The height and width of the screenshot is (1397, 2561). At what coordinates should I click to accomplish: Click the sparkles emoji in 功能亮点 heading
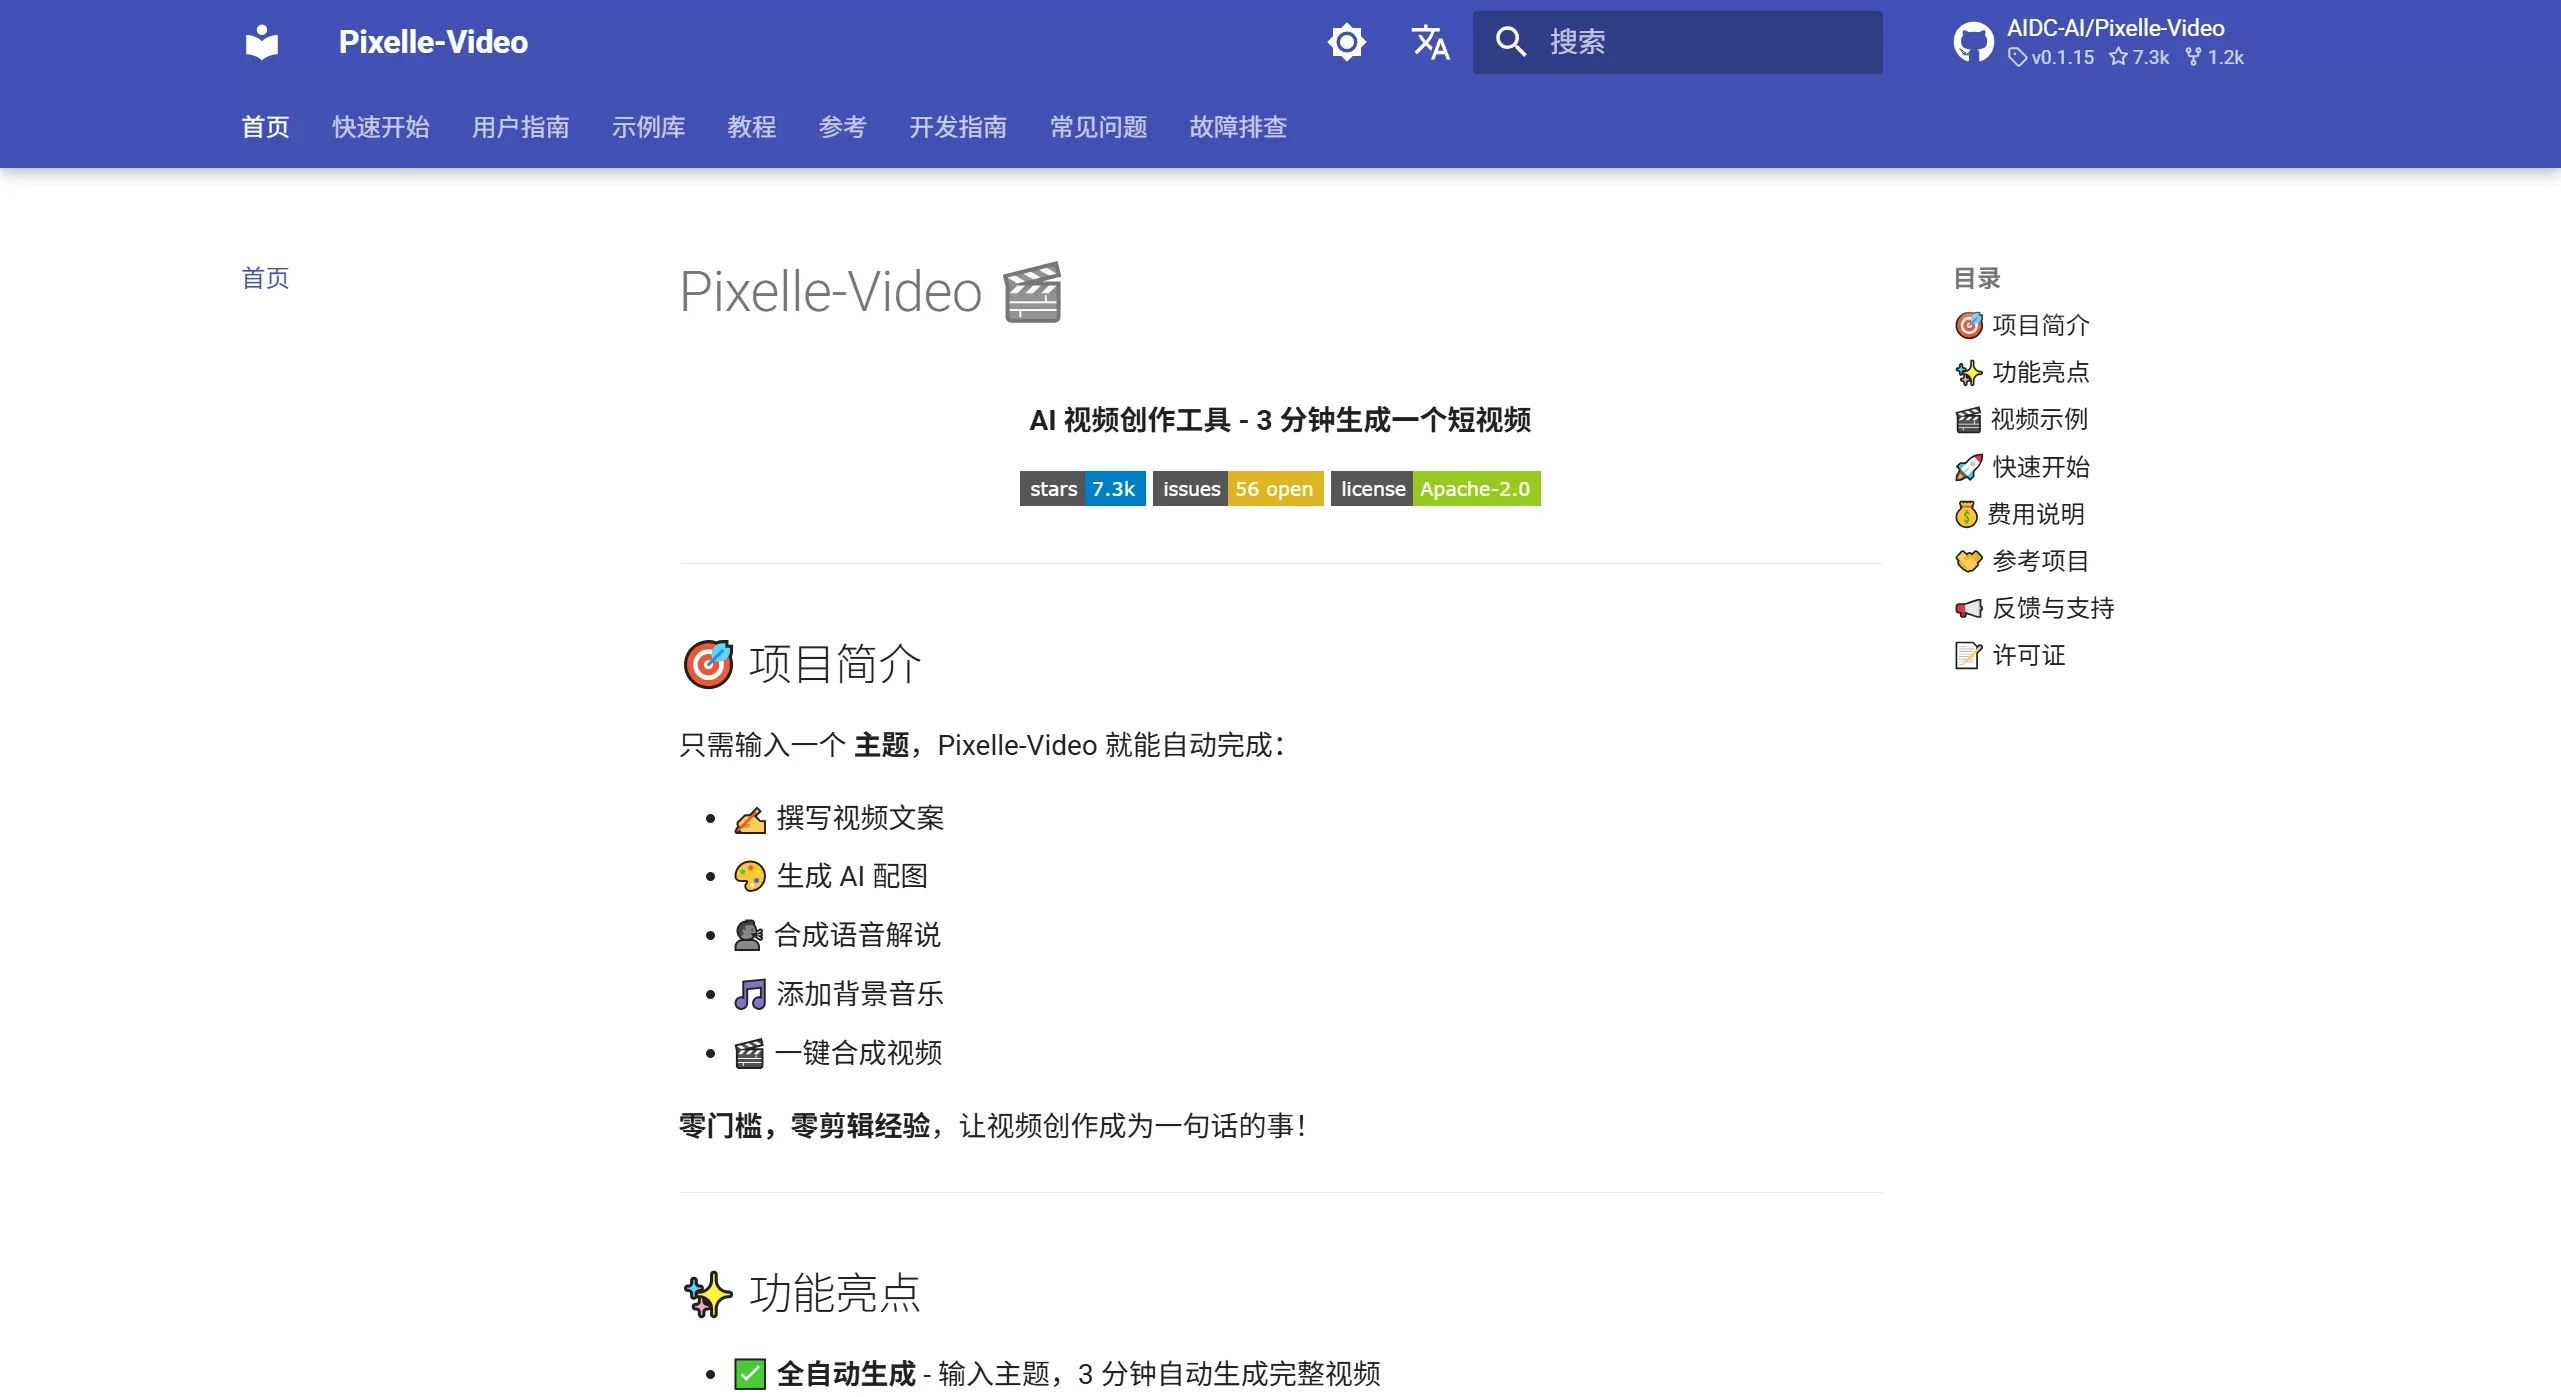tap(708, 1294)
